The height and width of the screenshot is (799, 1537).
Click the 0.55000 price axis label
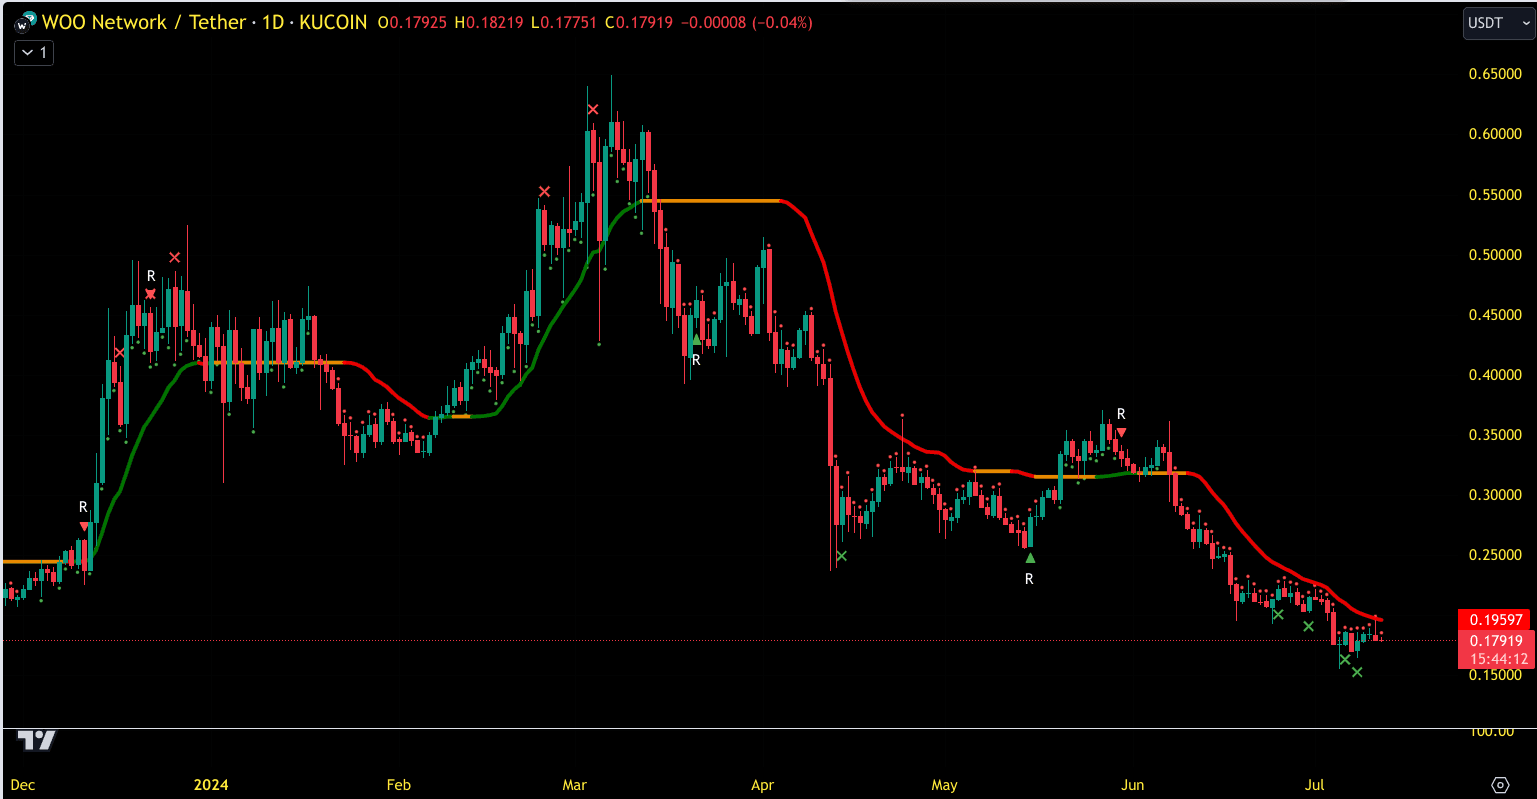(1495, 194)
